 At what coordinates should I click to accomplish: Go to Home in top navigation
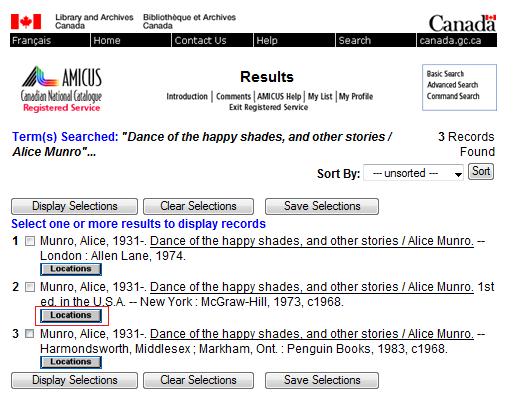[107, 40]
